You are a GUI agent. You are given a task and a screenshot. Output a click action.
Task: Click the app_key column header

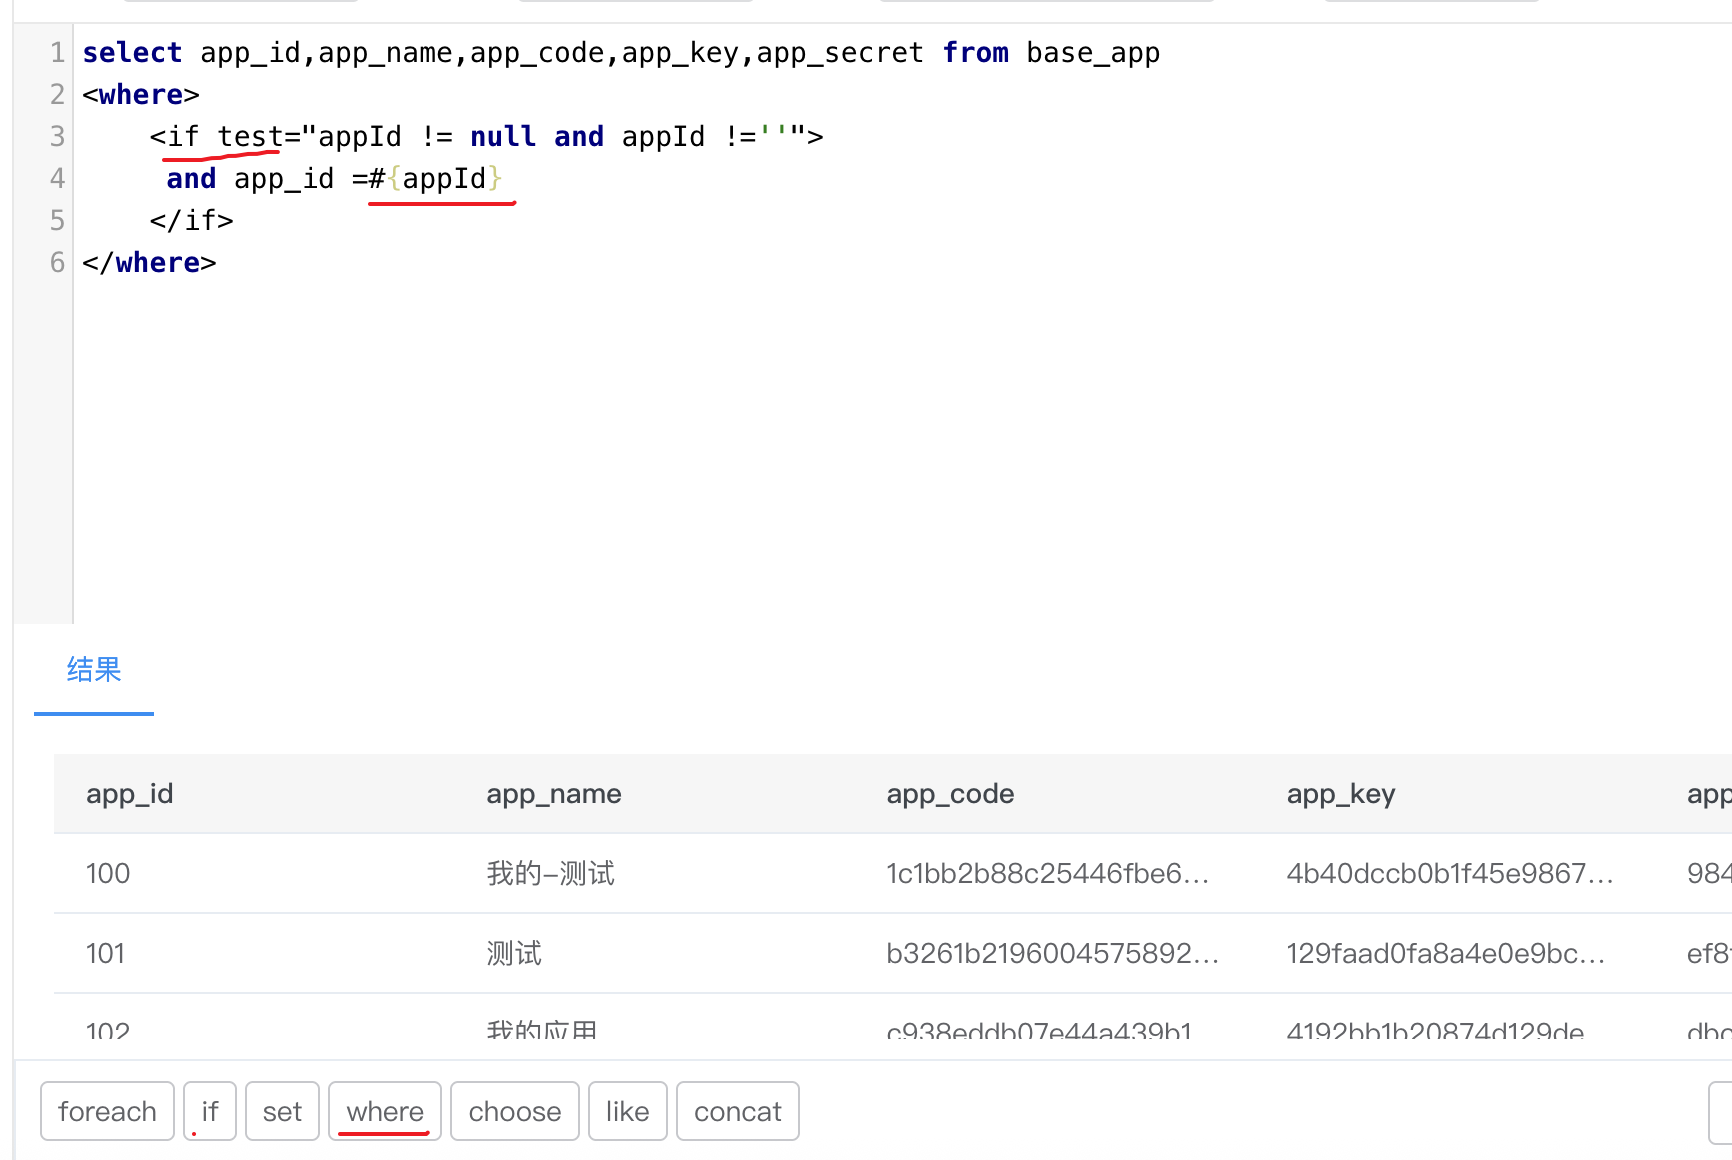click(1340, 794)
